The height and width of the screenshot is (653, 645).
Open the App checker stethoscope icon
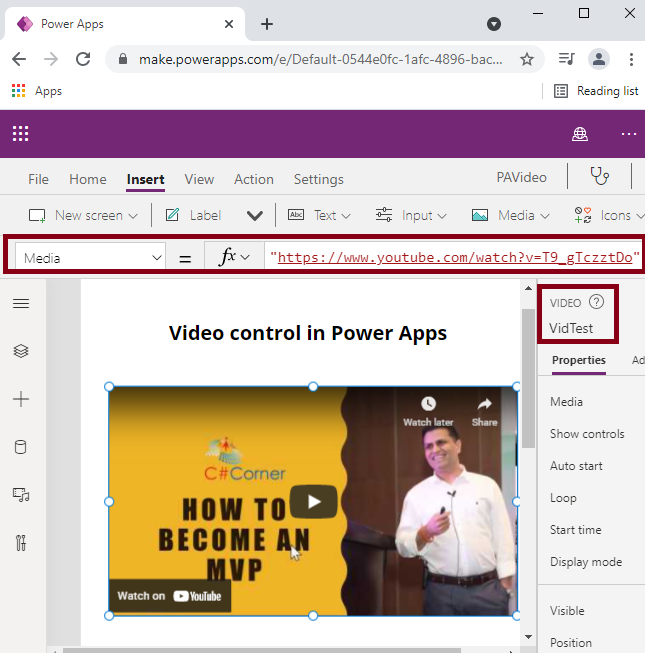pos(600,176)
